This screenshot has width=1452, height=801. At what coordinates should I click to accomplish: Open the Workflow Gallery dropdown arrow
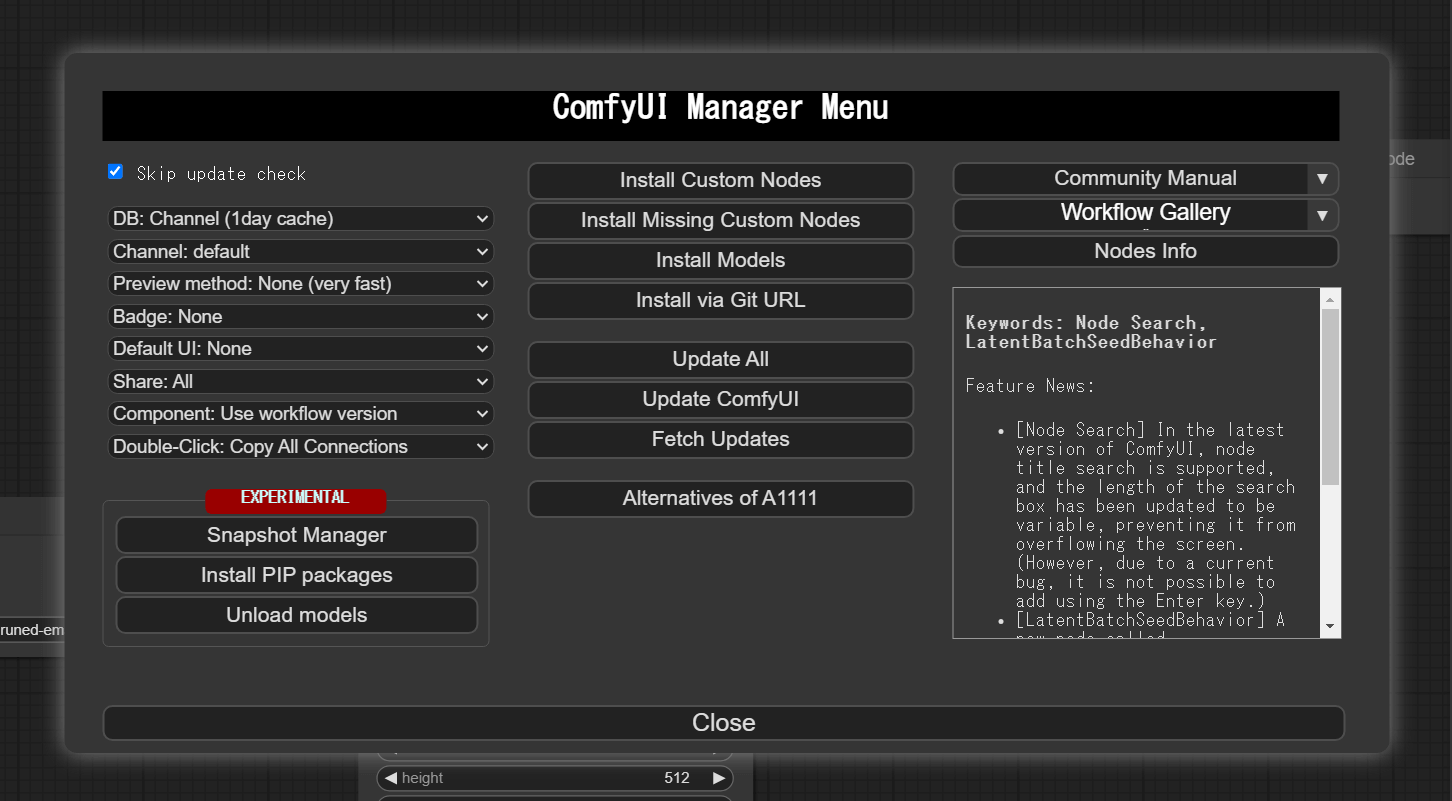(1322, 214)
